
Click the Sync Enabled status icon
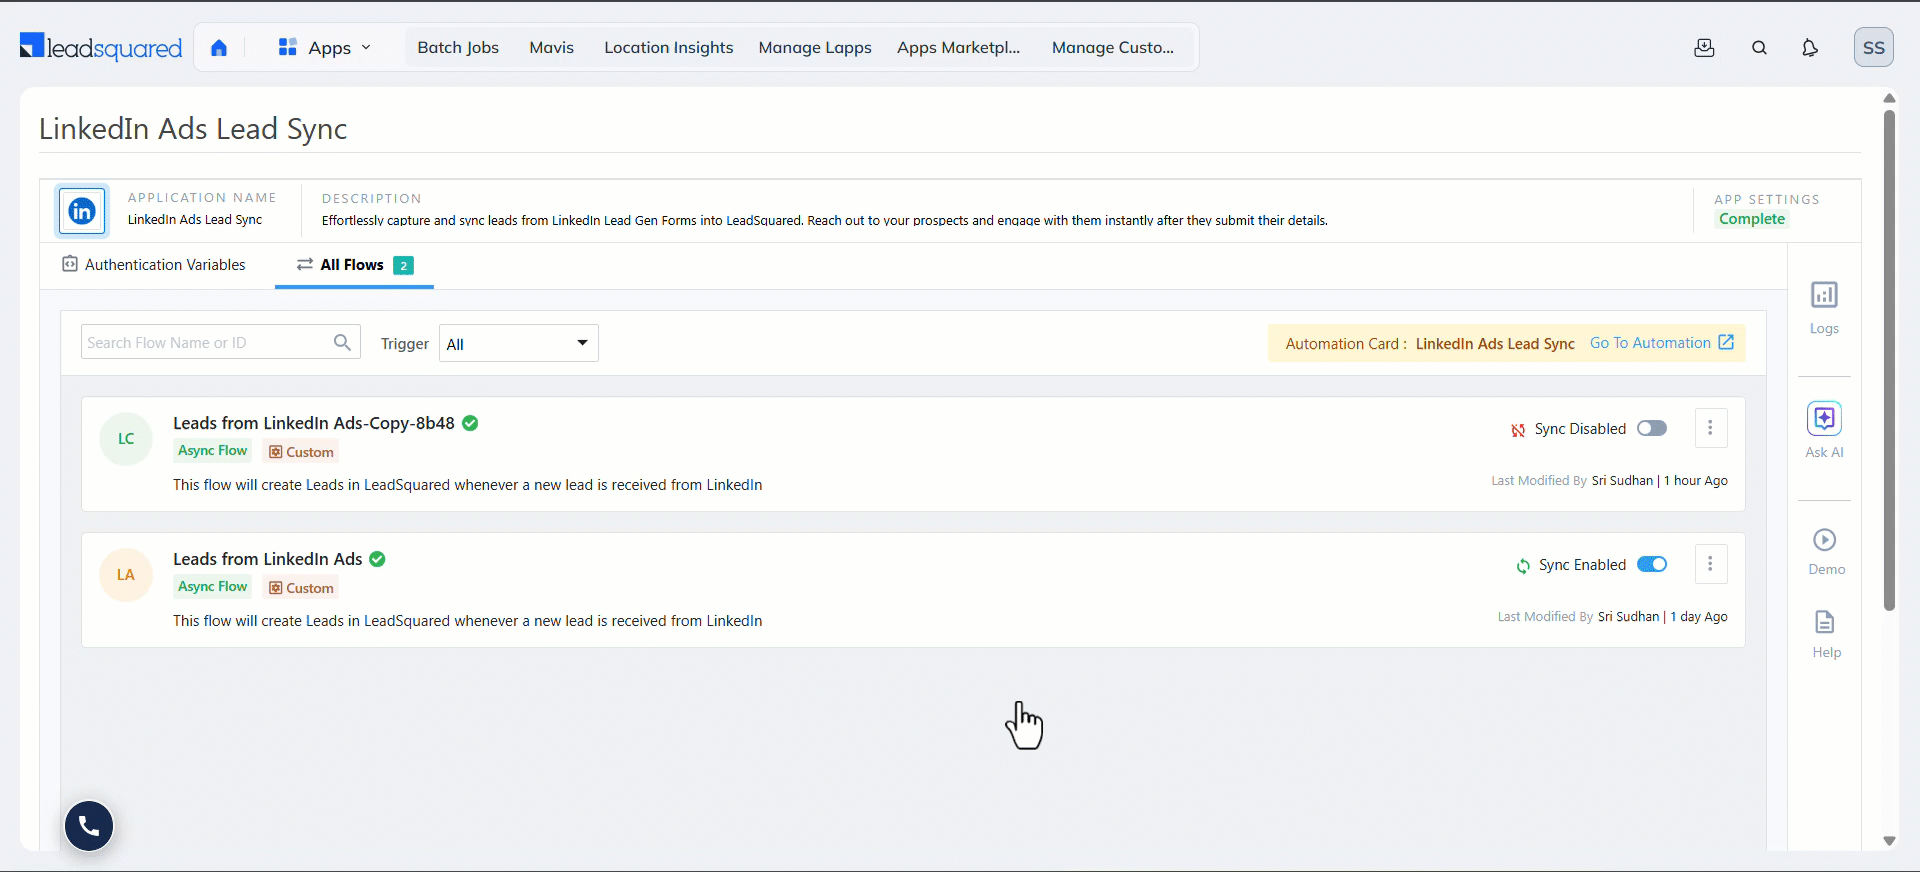(x=1523, y=566)
